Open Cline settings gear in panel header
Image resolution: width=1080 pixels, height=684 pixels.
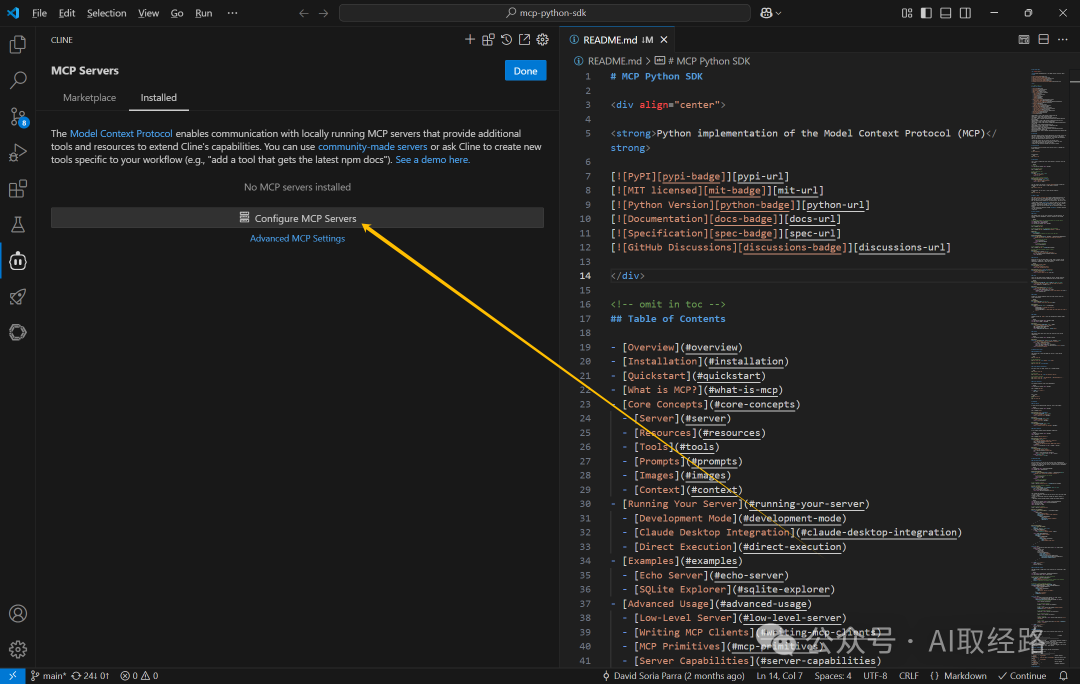[543, 40]
